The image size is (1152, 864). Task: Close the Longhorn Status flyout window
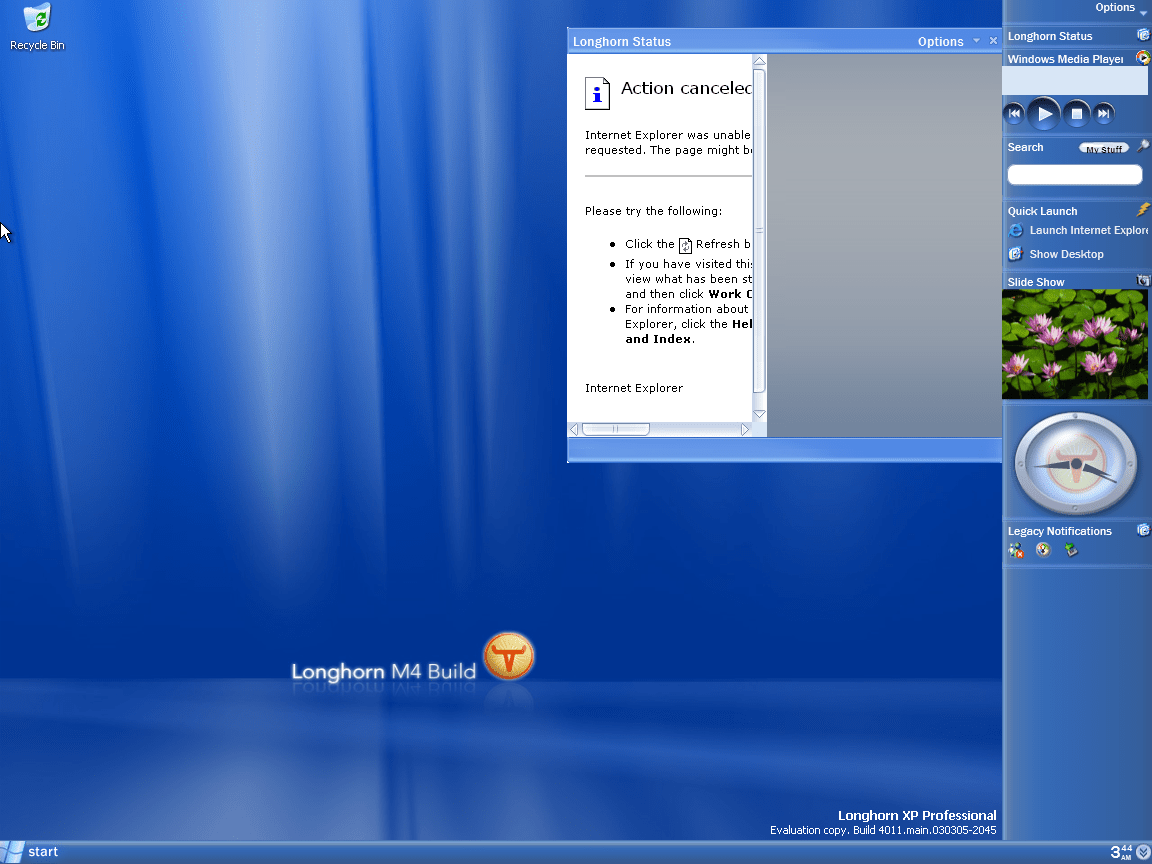[x=993, y=41]
